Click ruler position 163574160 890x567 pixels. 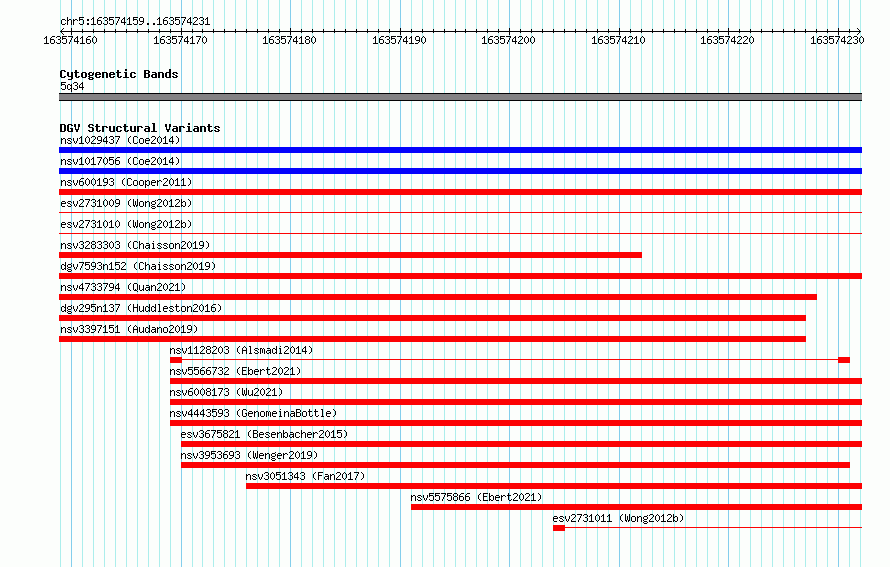(70, 40)
